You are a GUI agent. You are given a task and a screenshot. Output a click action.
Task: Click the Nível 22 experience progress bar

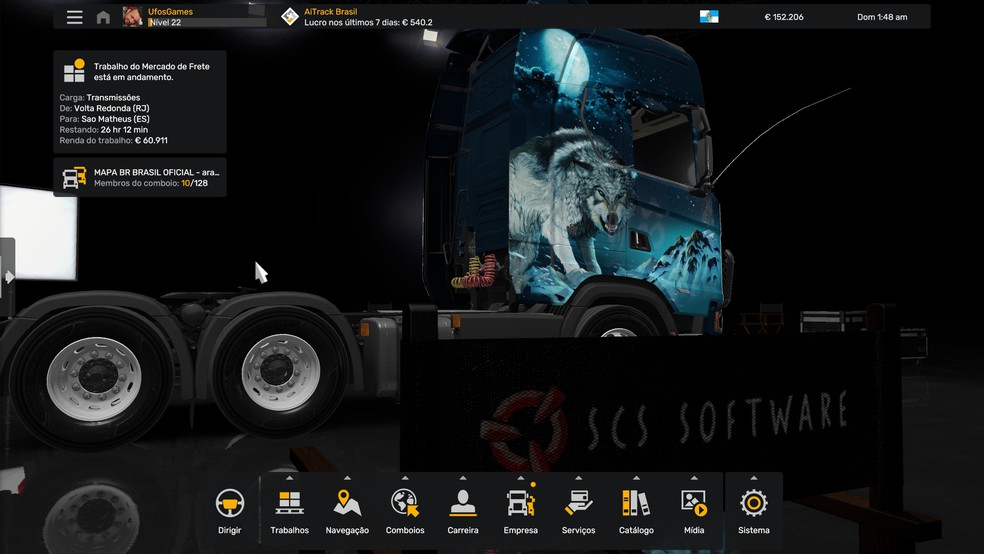pyautogui.click(x=207, y=22)
